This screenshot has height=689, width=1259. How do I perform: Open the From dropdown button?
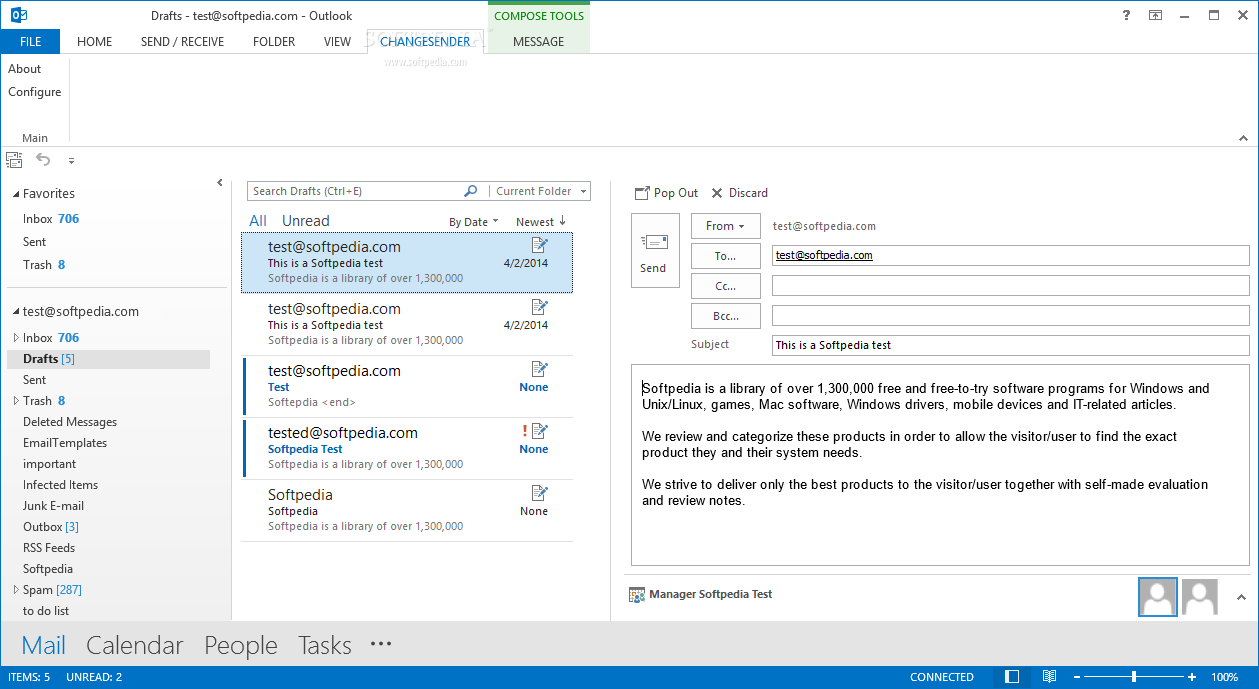click(x=725, y=226)
